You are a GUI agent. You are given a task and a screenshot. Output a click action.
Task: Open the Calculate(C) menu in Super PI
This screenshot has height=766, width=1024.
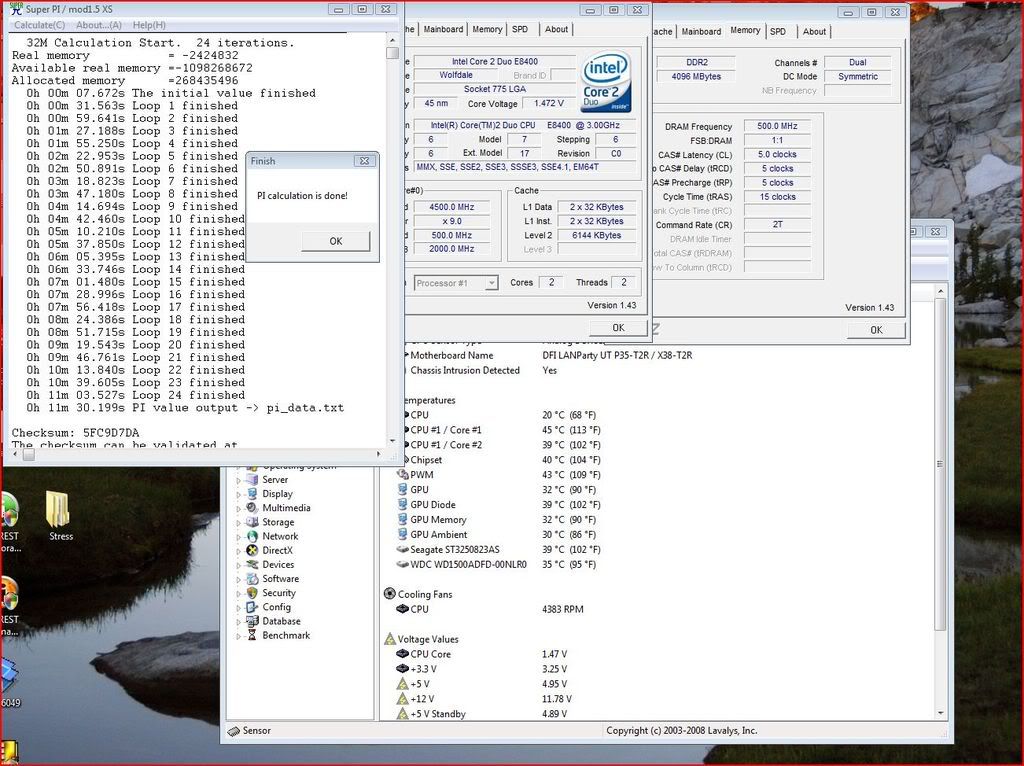(x=40, y=25)
